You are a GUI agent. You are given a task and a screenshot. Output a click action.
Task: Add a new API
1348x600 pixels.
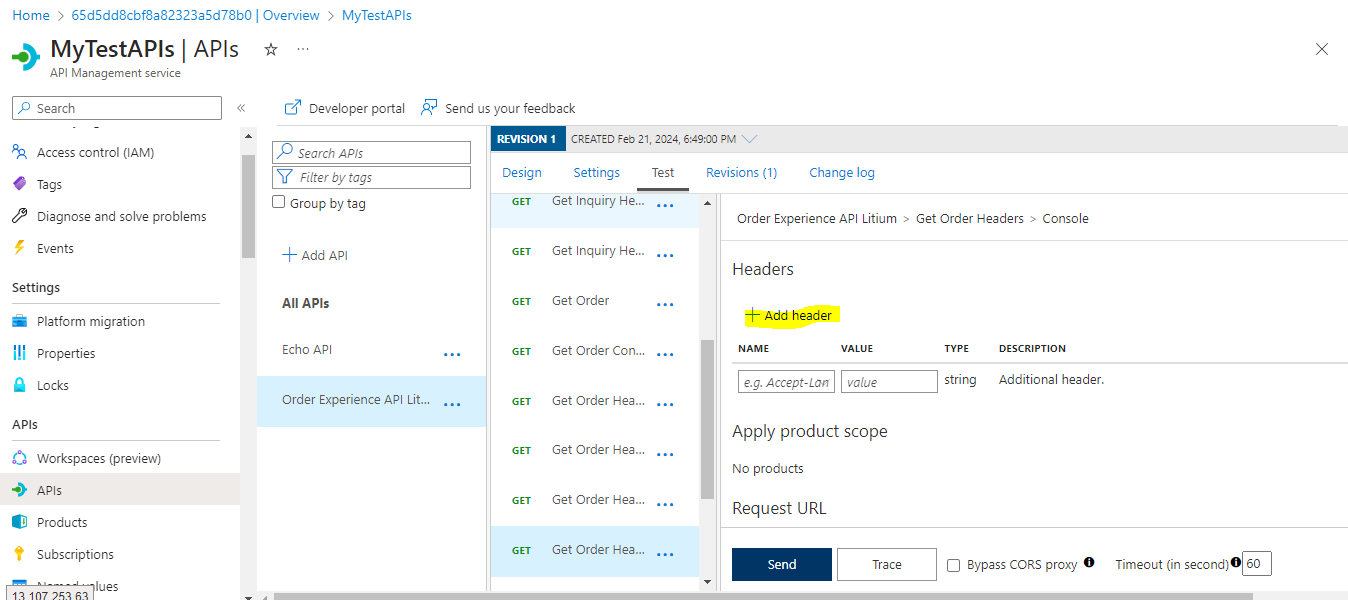315,255
